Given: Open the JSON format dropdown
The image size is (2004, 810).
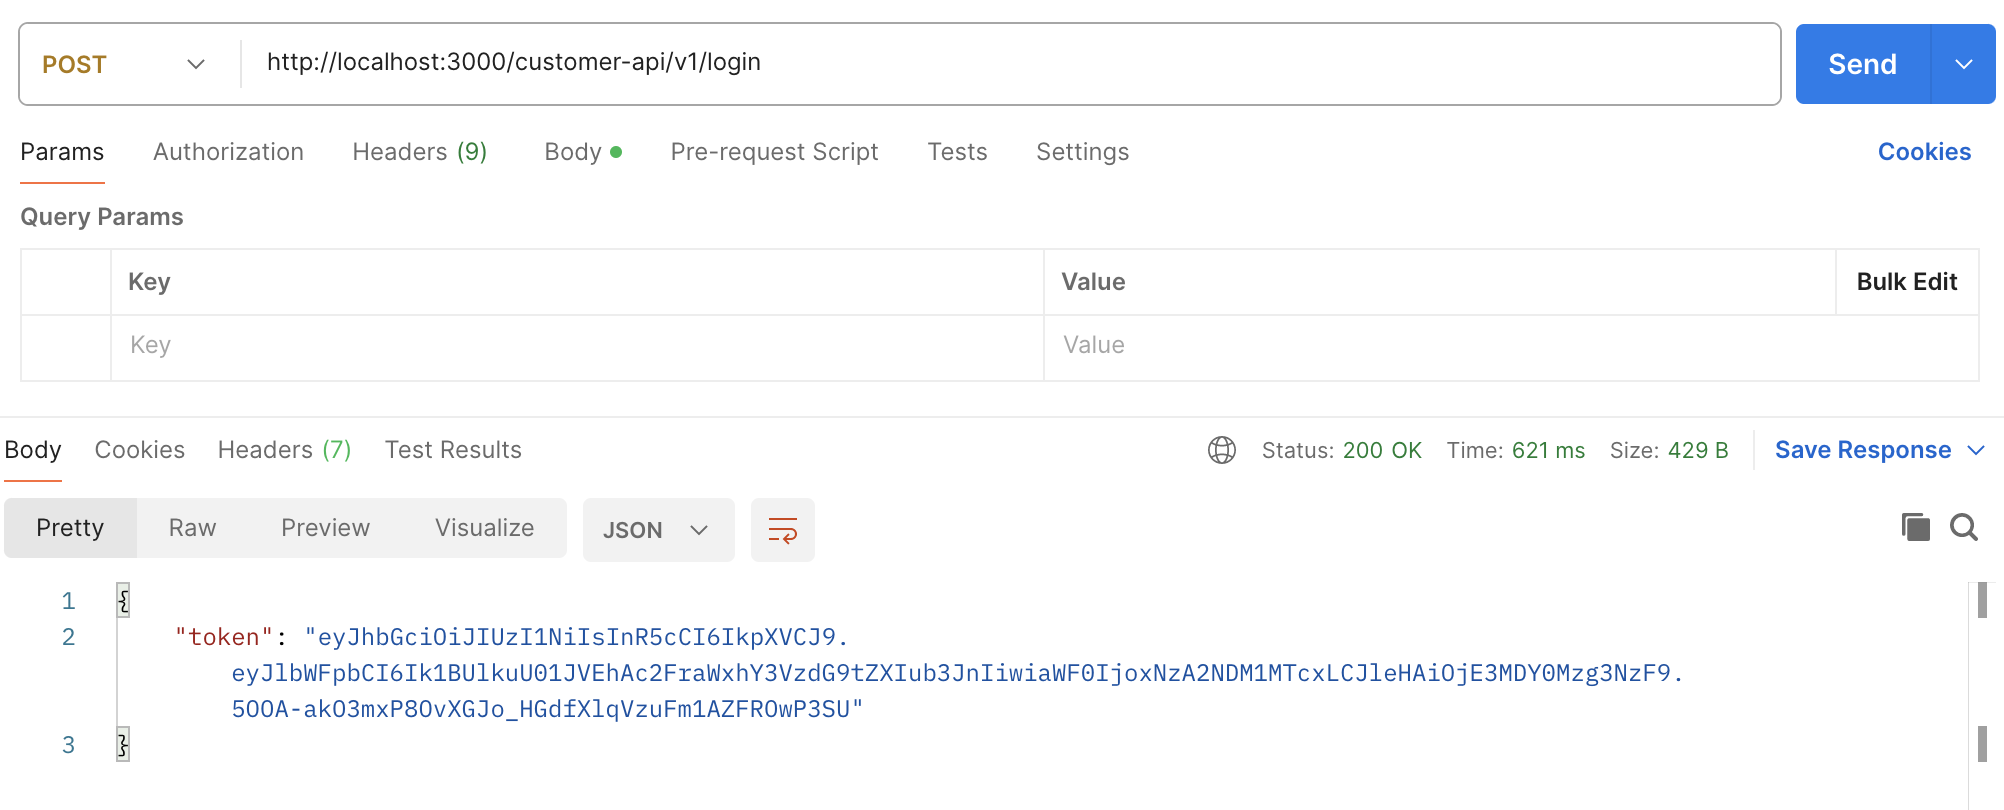Looking at the screenshot, I should (x=659, y=530).
